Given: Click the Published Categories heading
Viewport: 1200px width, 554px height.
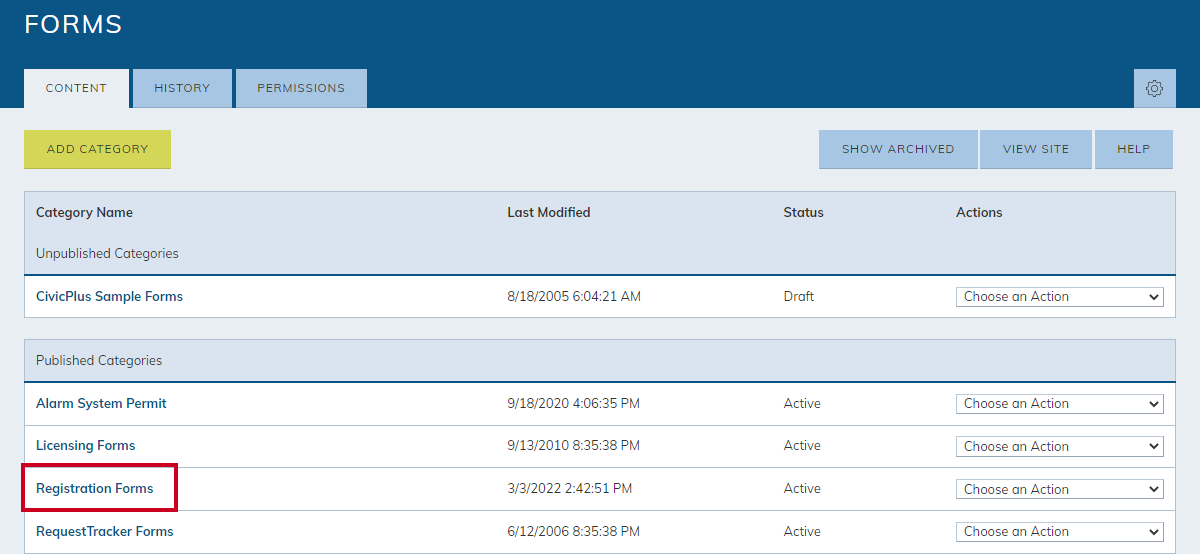Looking at the screenshot, I should point(99,360).
